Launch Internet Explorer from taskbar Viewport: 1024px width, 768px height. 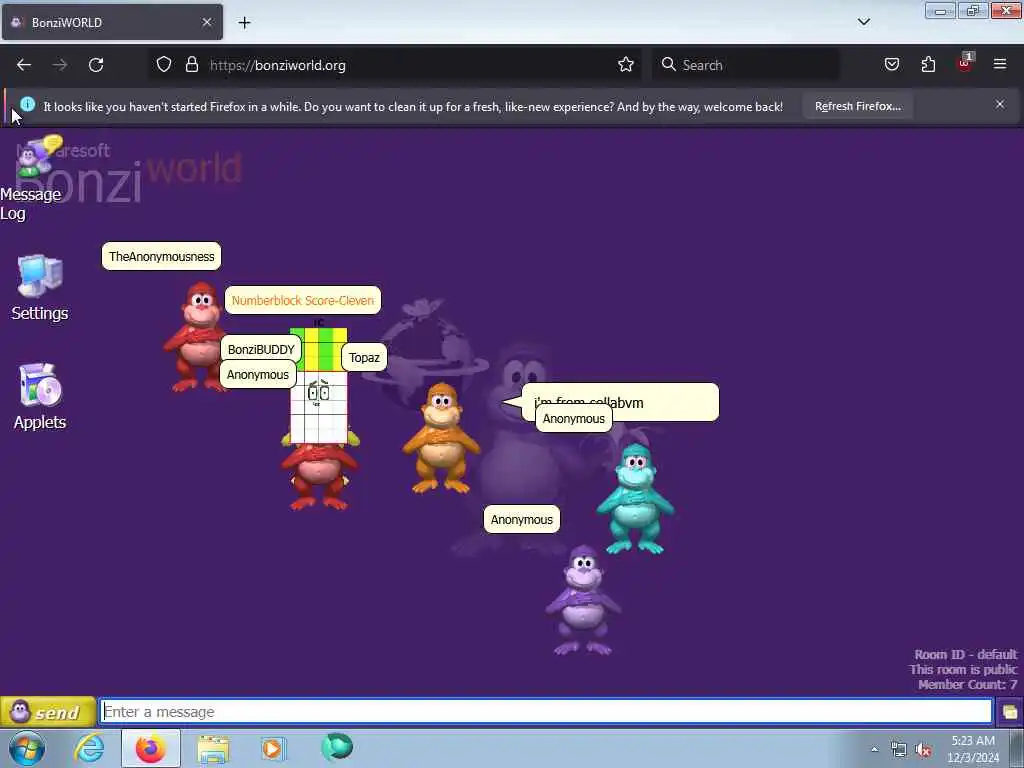pos(89,748)
